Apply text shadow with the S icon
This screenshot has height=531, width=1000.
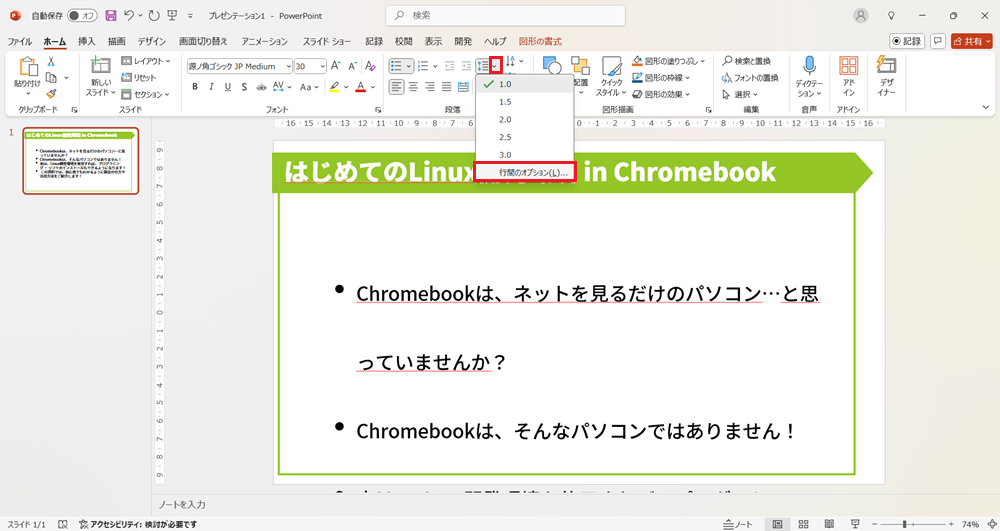click(244, 87)
